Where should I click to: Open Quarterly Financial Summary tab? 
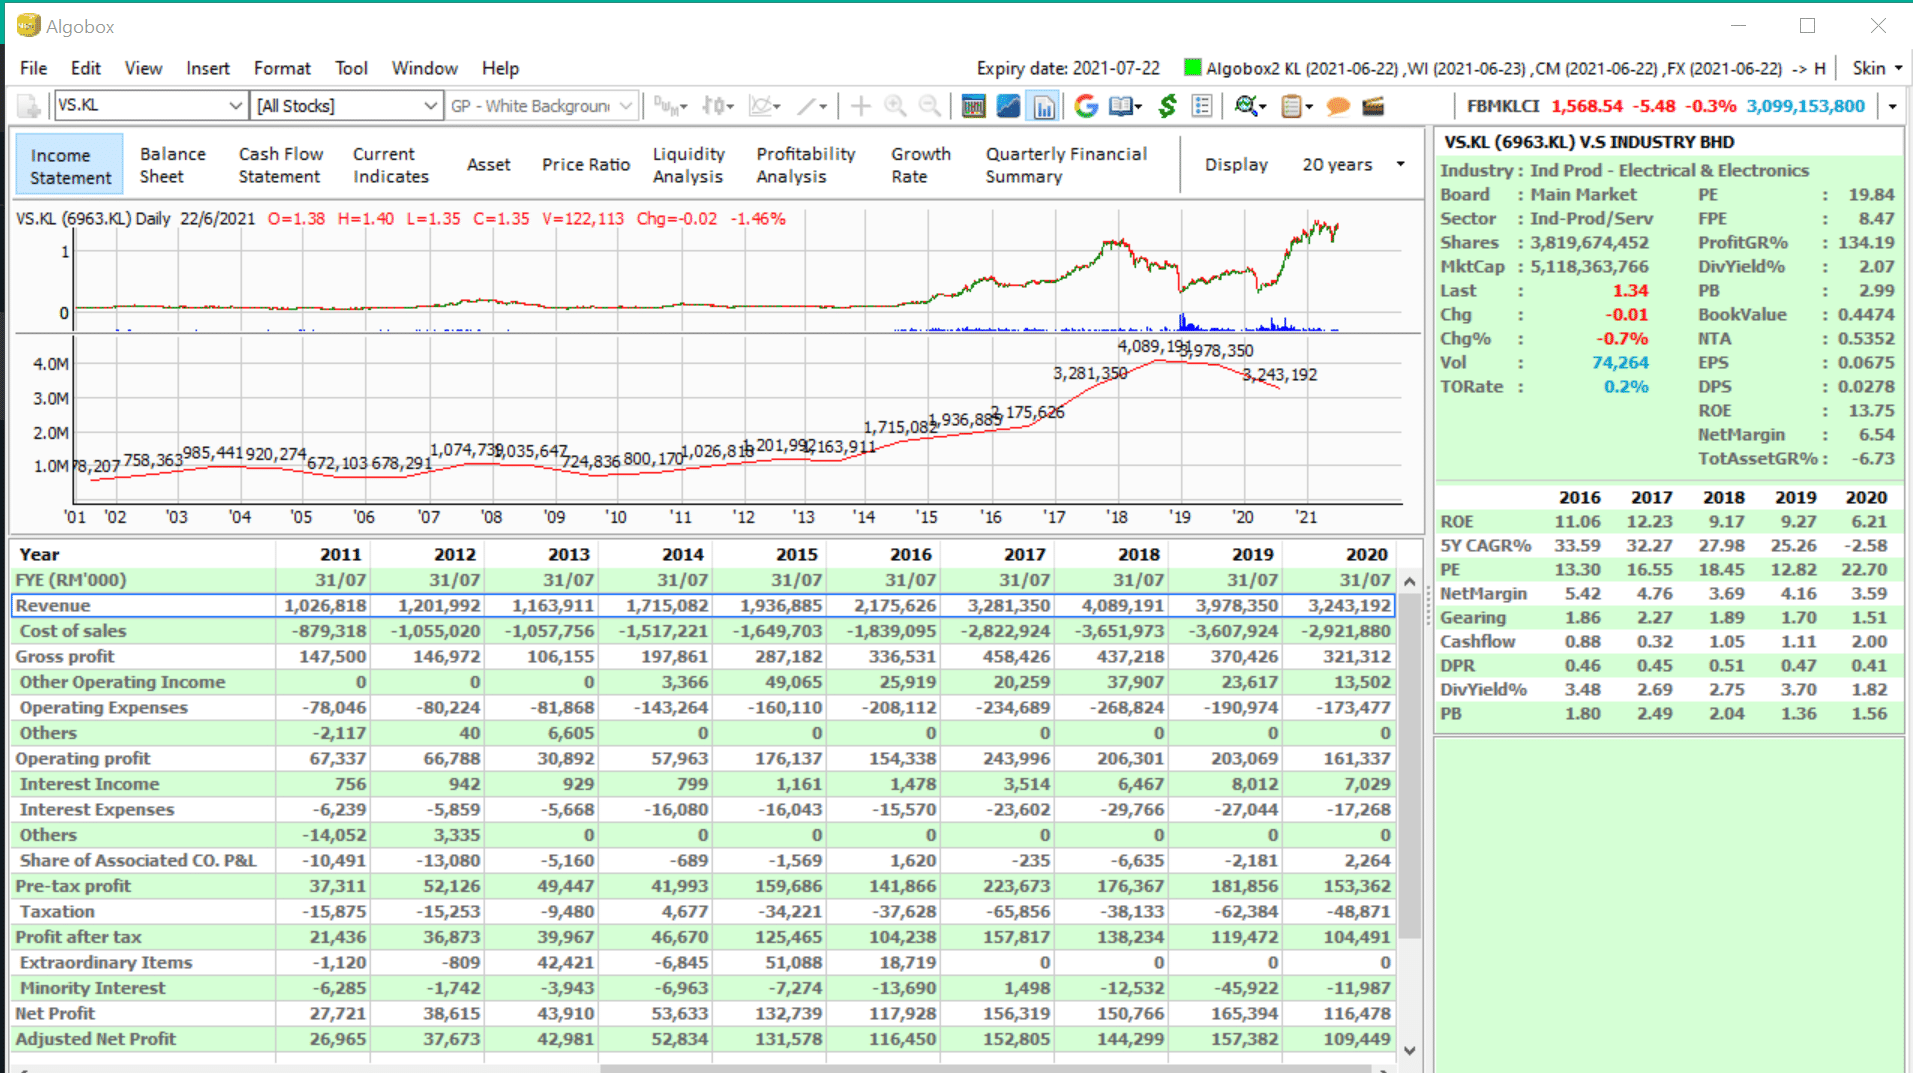(x=1066, y=165)
